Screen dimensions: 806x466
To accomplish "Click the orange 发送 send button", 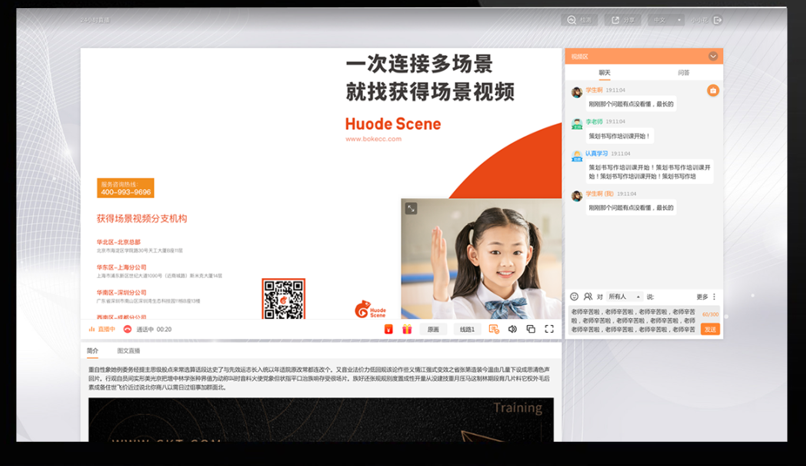I will [x=710, y=329].
